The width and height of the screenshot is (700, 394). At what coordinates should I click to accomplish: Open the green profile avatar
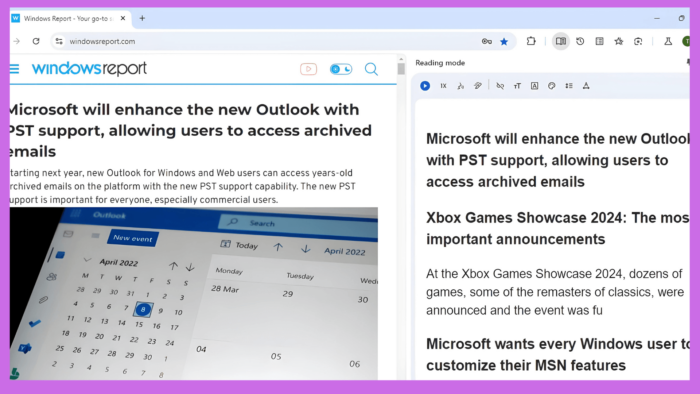pos(686,41)
